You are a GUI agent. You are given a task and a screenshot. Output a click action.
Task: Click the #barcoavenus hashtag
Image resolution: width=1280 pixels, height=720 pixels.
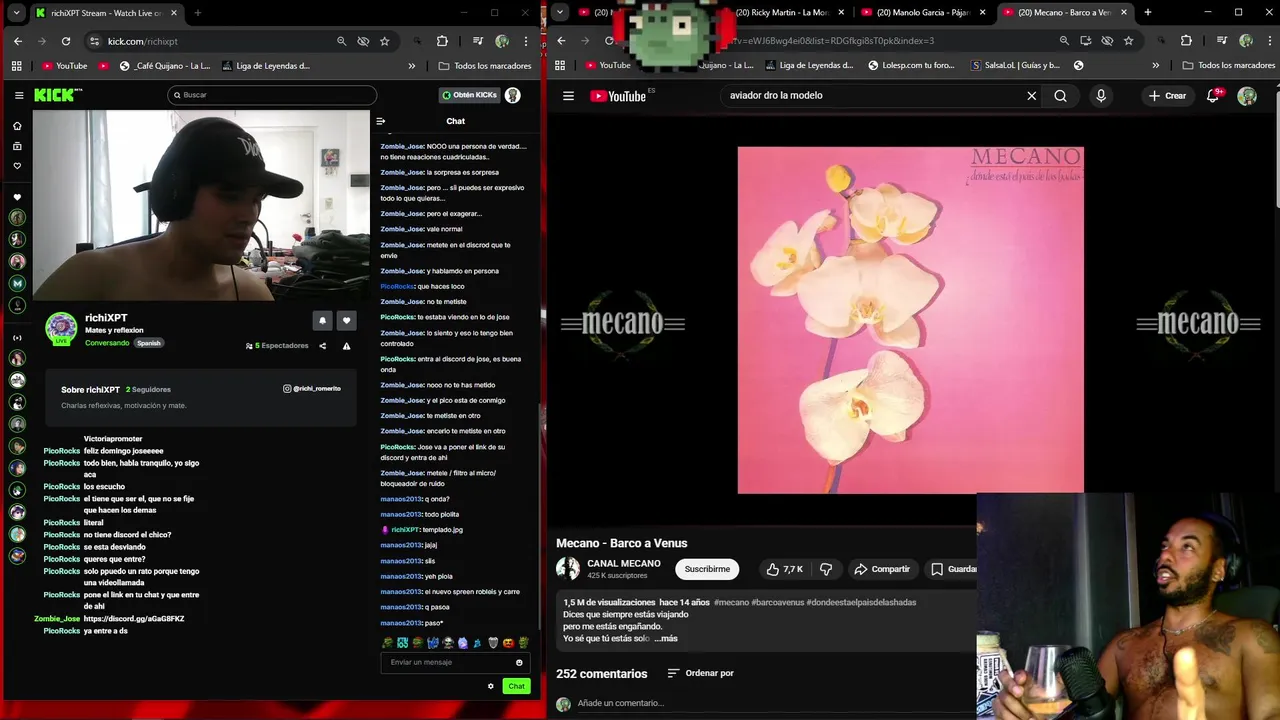[777, 602]
